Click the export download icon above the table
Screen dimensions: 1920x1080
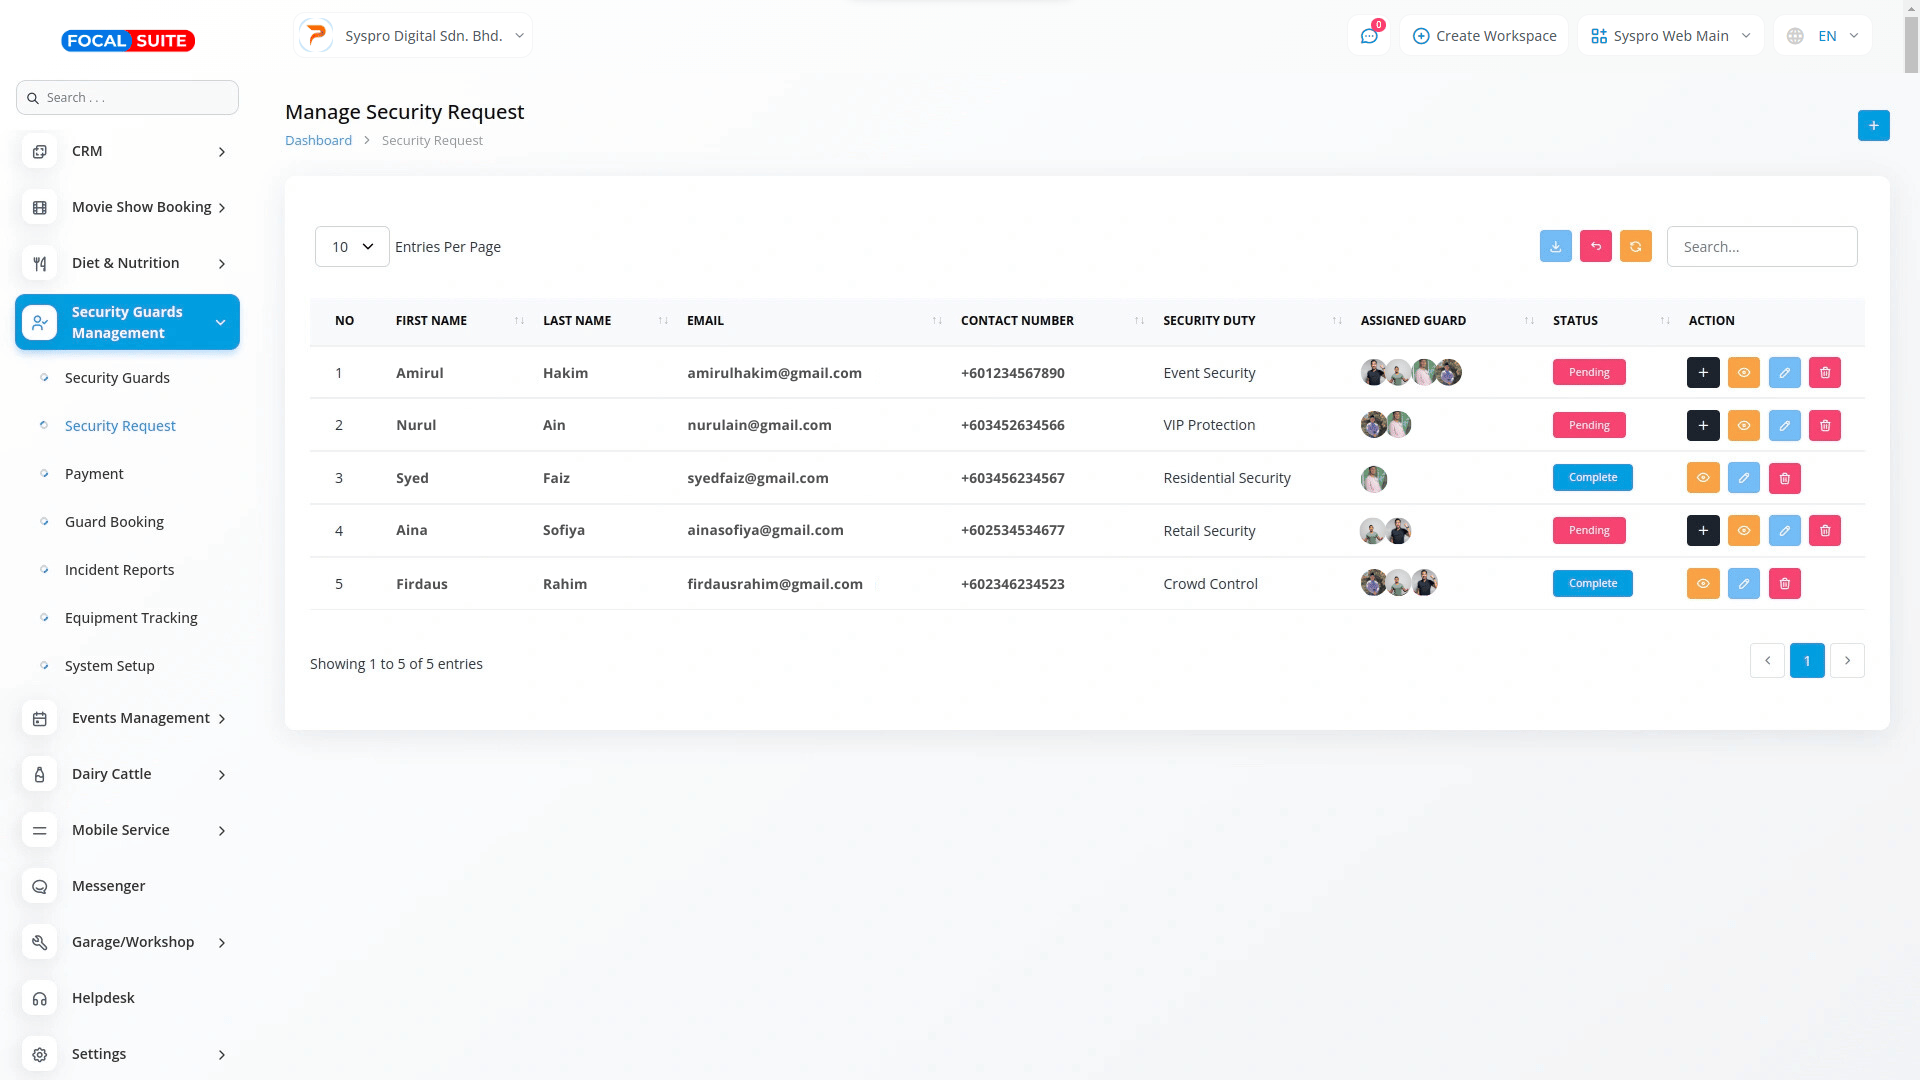tap(1555, 247)
